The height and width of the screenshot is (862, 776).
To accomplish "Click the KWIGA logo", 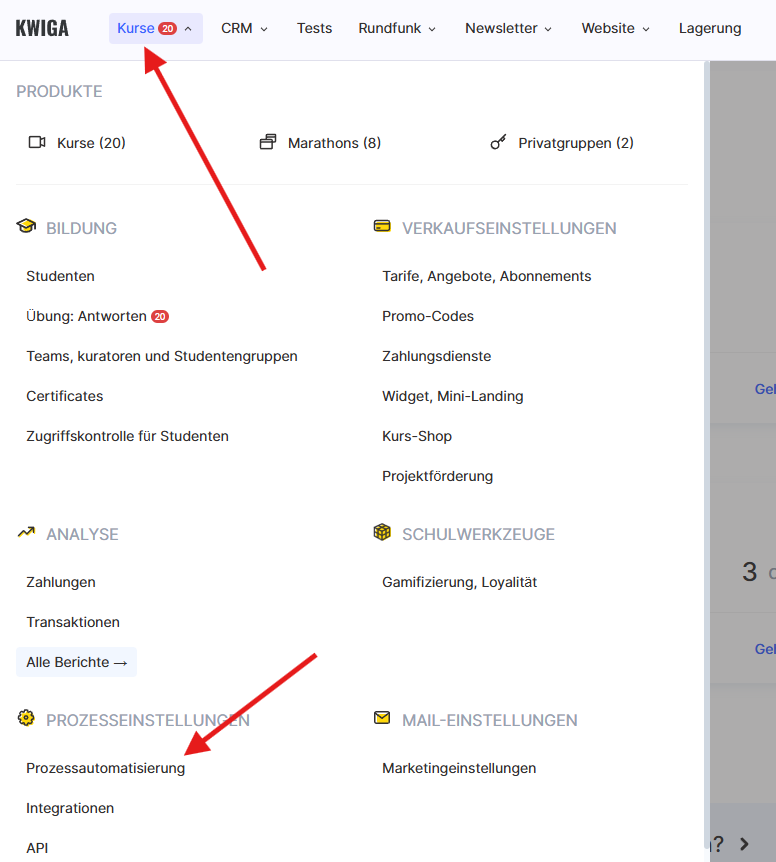I will (x=42, y=28).
